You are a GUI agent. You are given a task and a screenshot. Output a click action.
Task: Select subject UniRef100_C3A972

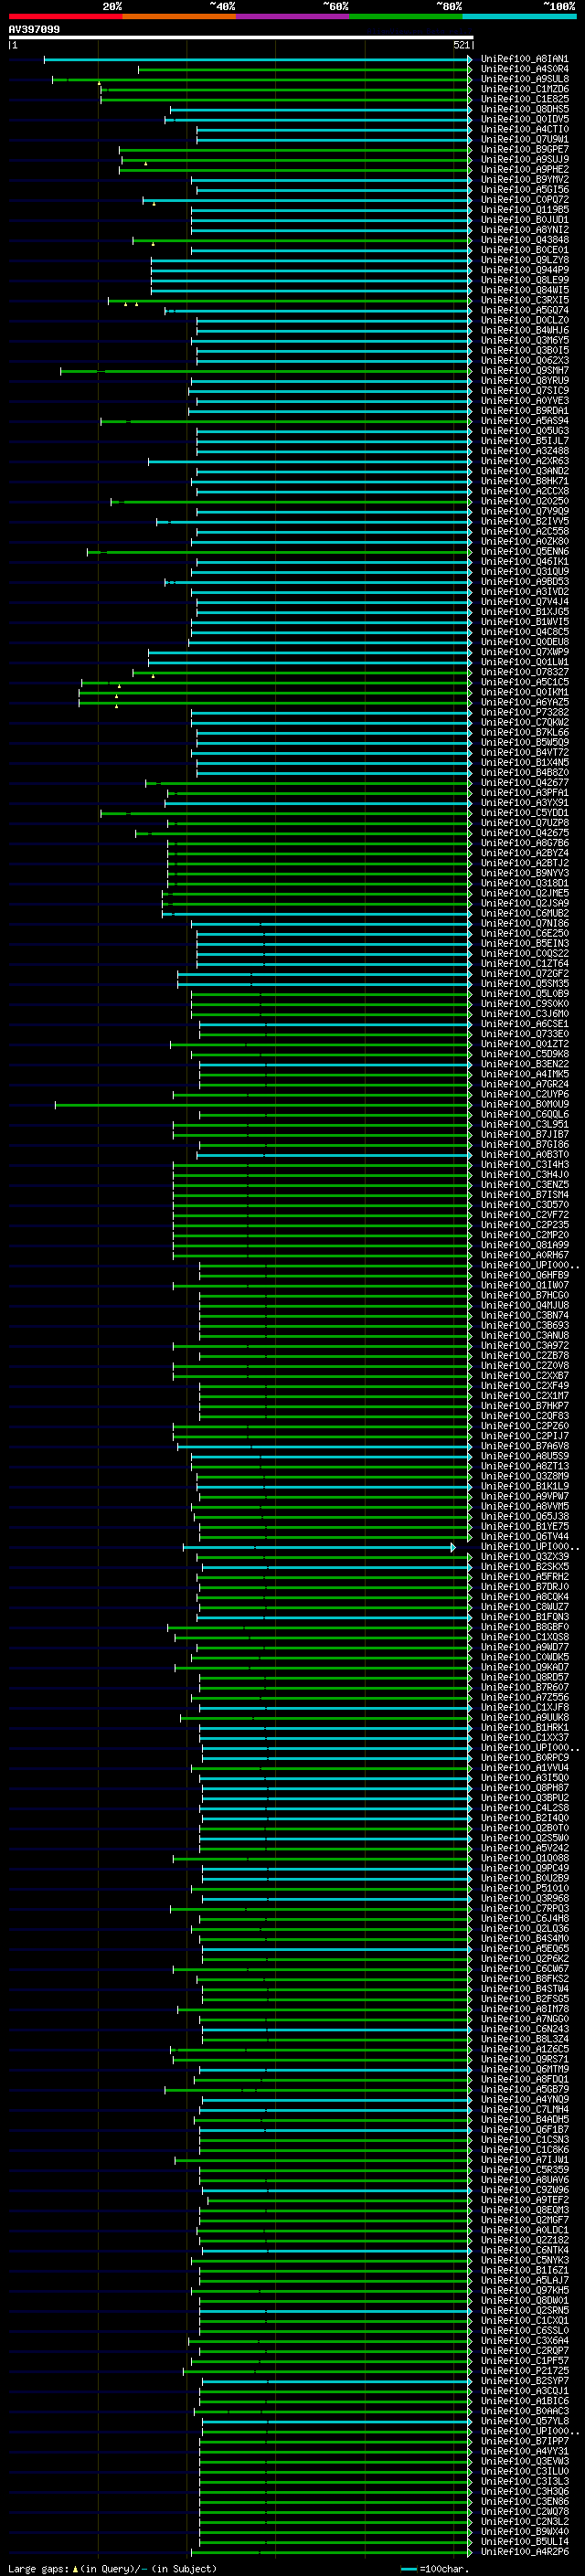(524, 1346)
